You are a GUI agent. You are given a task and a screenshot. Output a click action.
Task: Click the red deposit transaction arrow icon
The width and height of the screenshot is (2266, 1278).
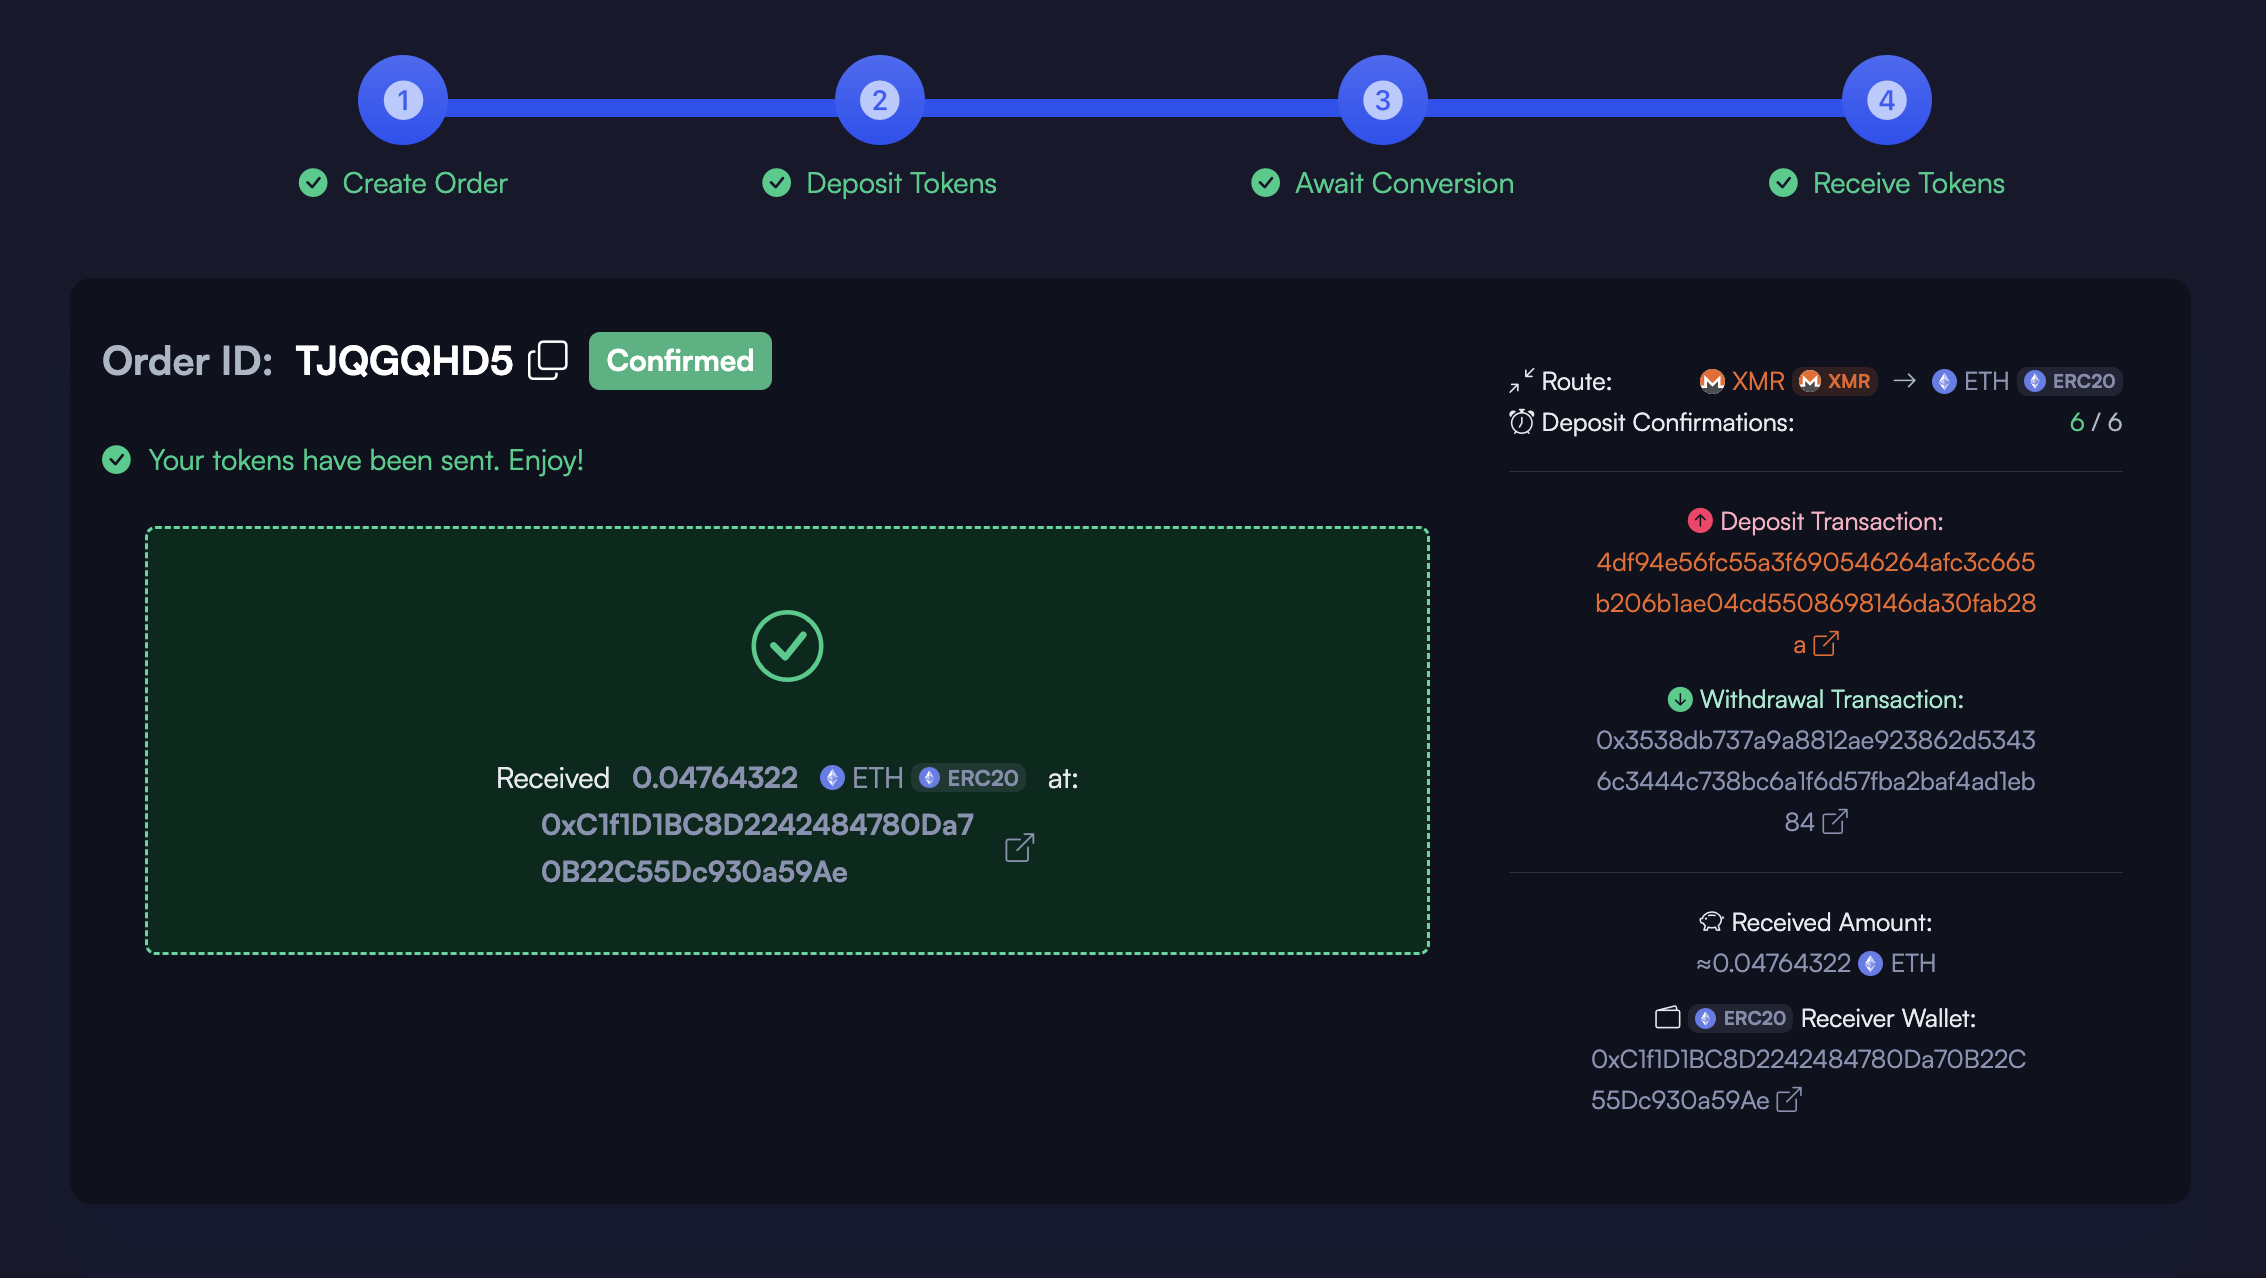[x=1700, y=521]
